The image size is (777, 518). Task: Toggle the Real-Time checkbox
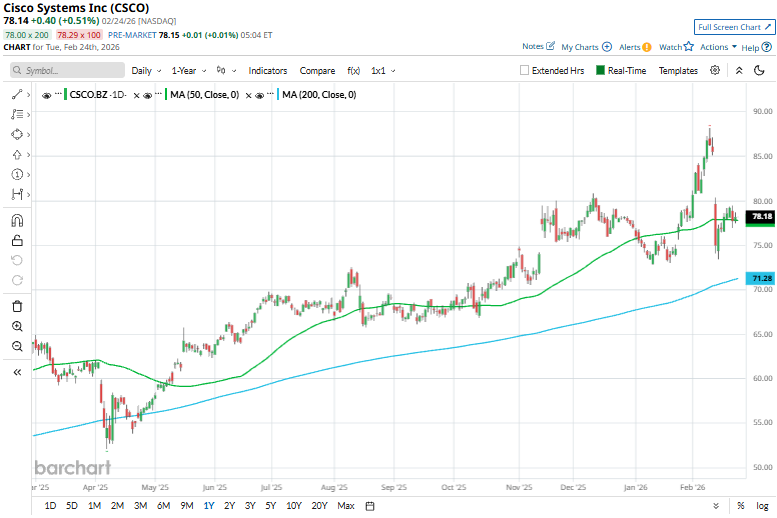(600, 71)
